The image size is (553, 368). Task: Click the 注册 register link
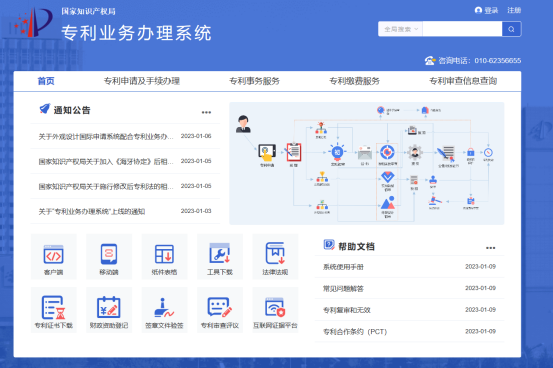pyautogui.click(x=514, y=10)
